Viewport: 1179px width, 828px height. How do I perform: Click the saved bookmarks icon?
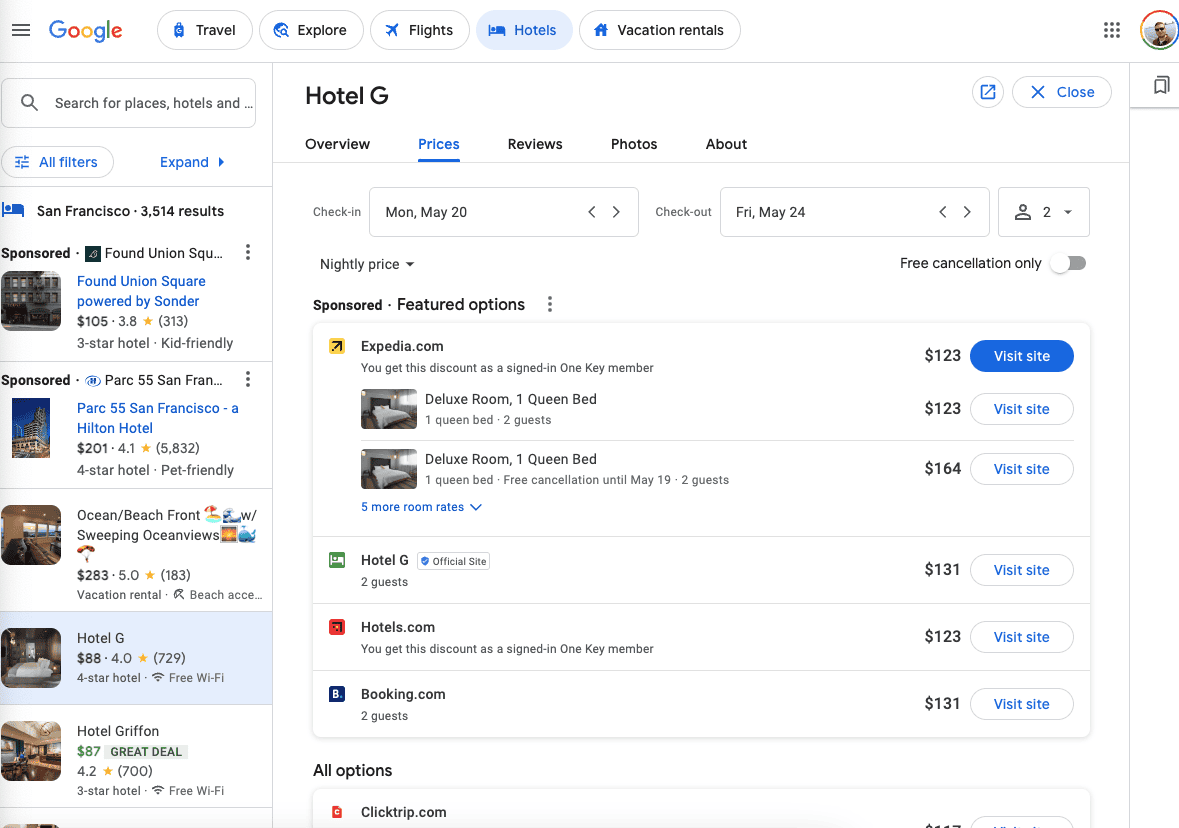1161,86
